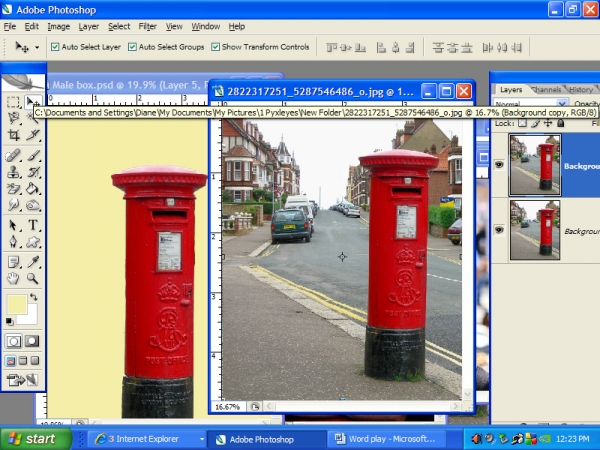Uncheck Show Transform Controls
Screen dimensions: 600x450
tap(215, 47)
